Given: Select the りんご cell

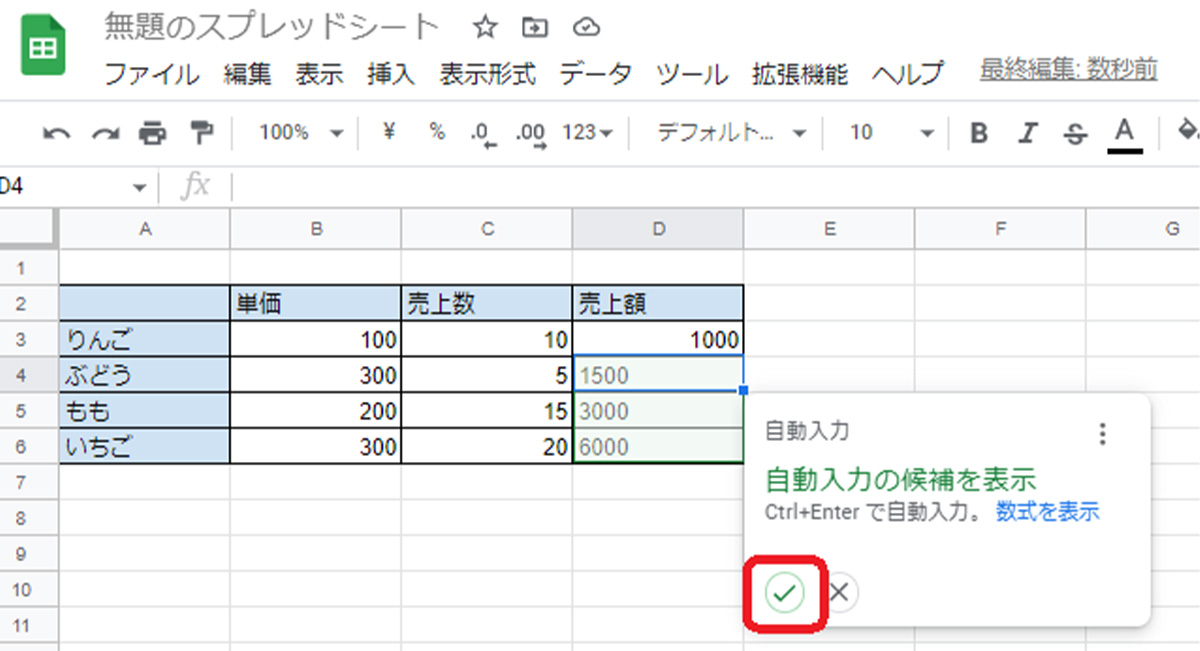Looking at the screenshot, I should coord(145,340).
